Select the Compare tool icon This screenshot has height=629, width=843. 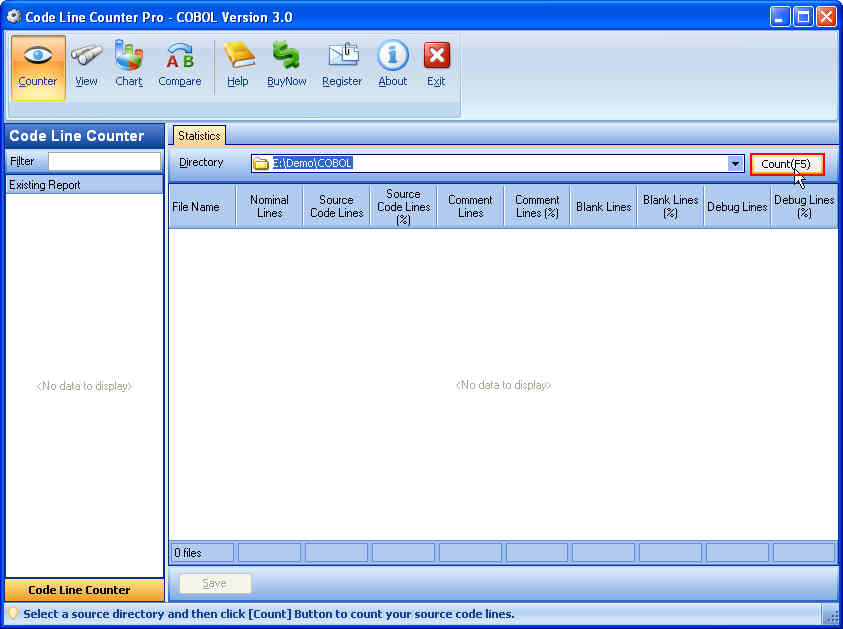(179, 62)
